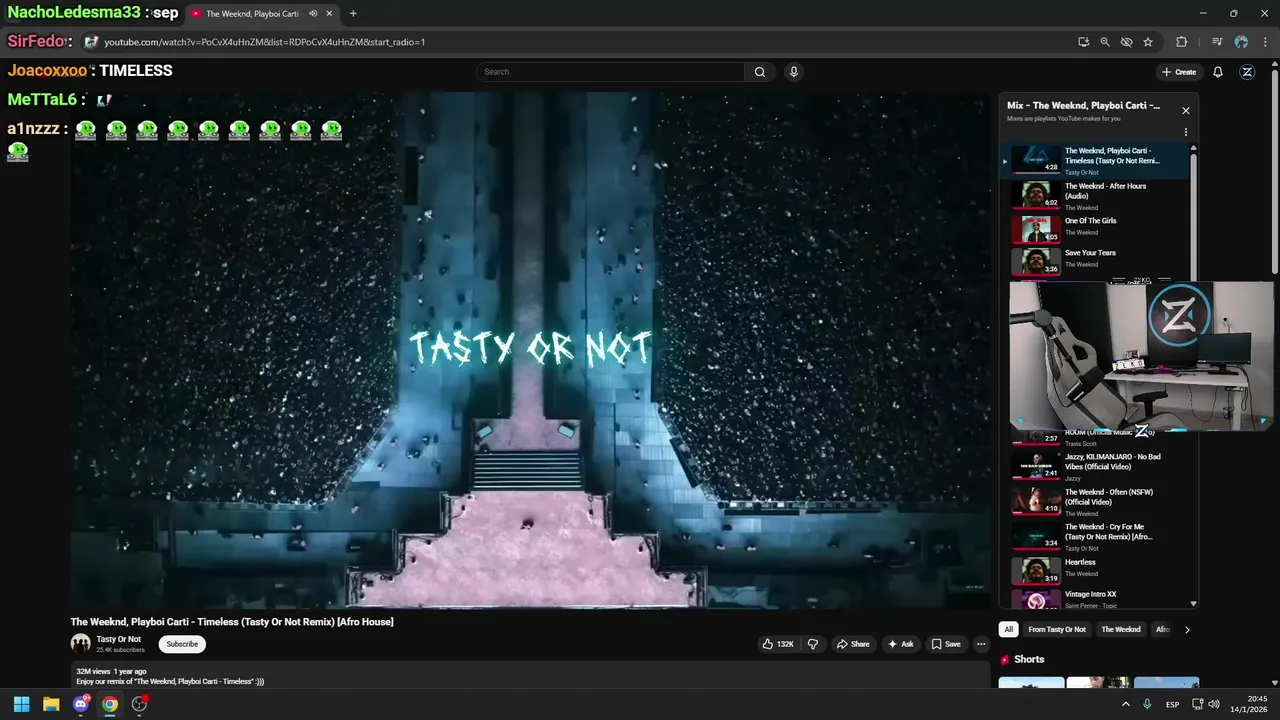Image resolution: width=1280 pixels, height=720 pixels.
Task: Open a new browser tab
Action: tap(353, 14)
